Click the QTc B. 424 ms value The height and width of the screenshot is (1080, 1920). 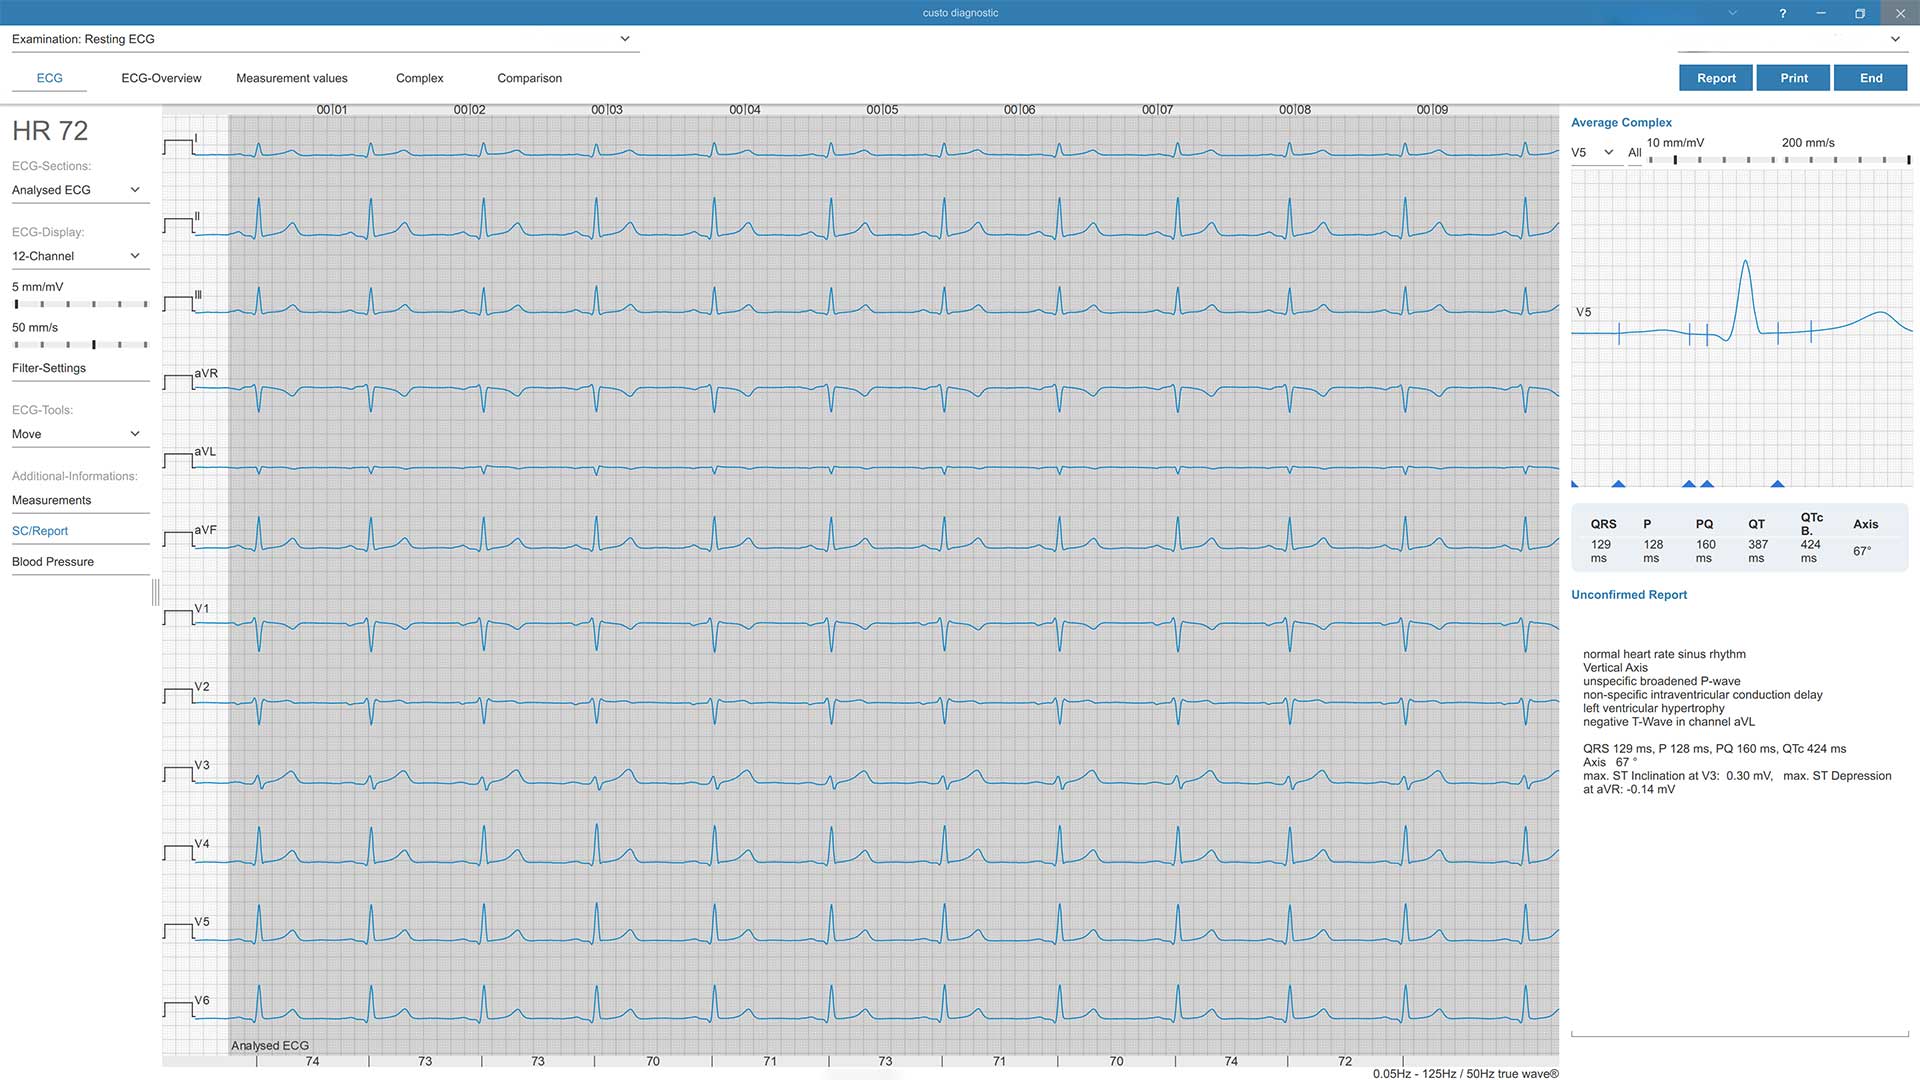click(x=1810, y=551)
